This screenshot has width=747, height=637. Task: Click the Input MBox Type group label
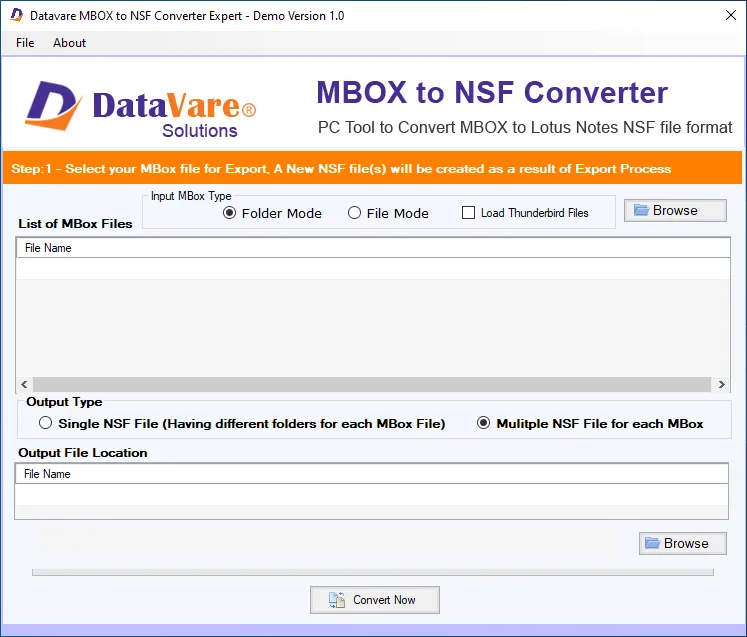[x=191, y=196]
